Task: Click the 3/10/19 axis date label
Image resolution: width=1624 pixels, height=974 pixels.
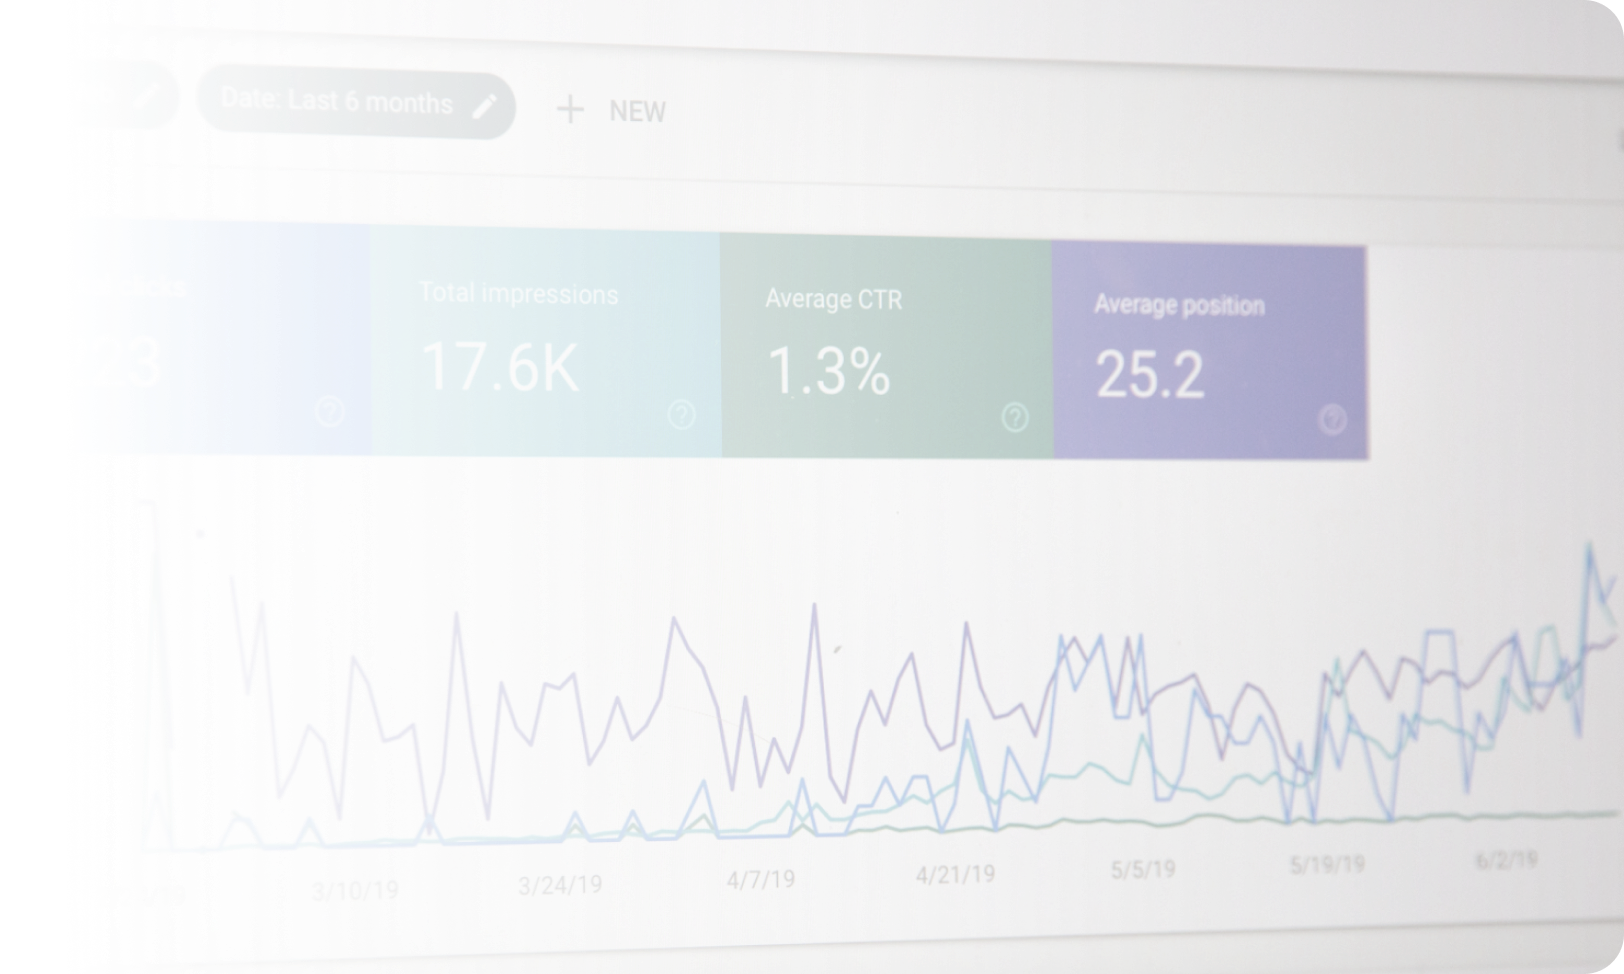Action: 355,890
